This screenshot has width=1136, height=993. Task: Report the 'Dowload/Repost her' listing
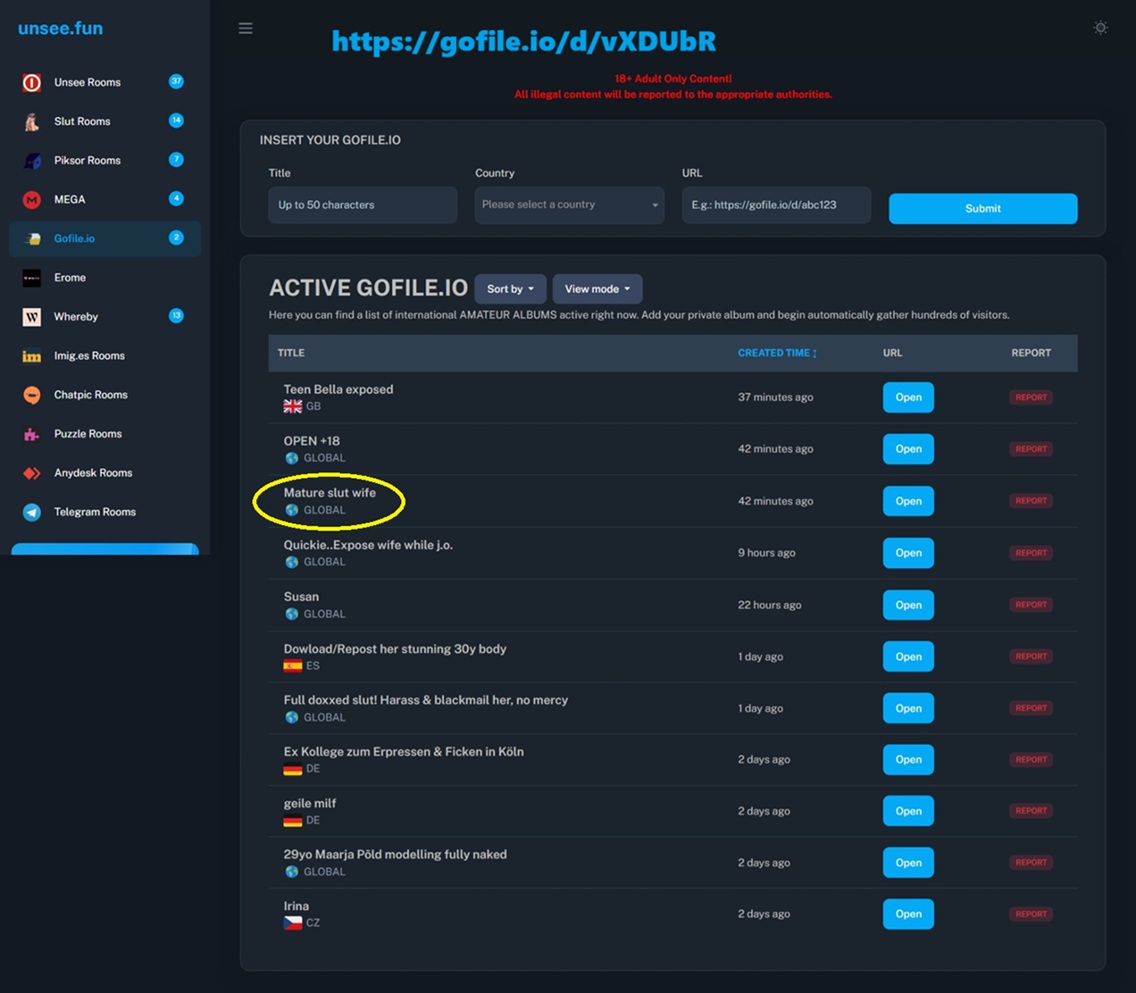pyautogui.click(x=1031, y=657)
